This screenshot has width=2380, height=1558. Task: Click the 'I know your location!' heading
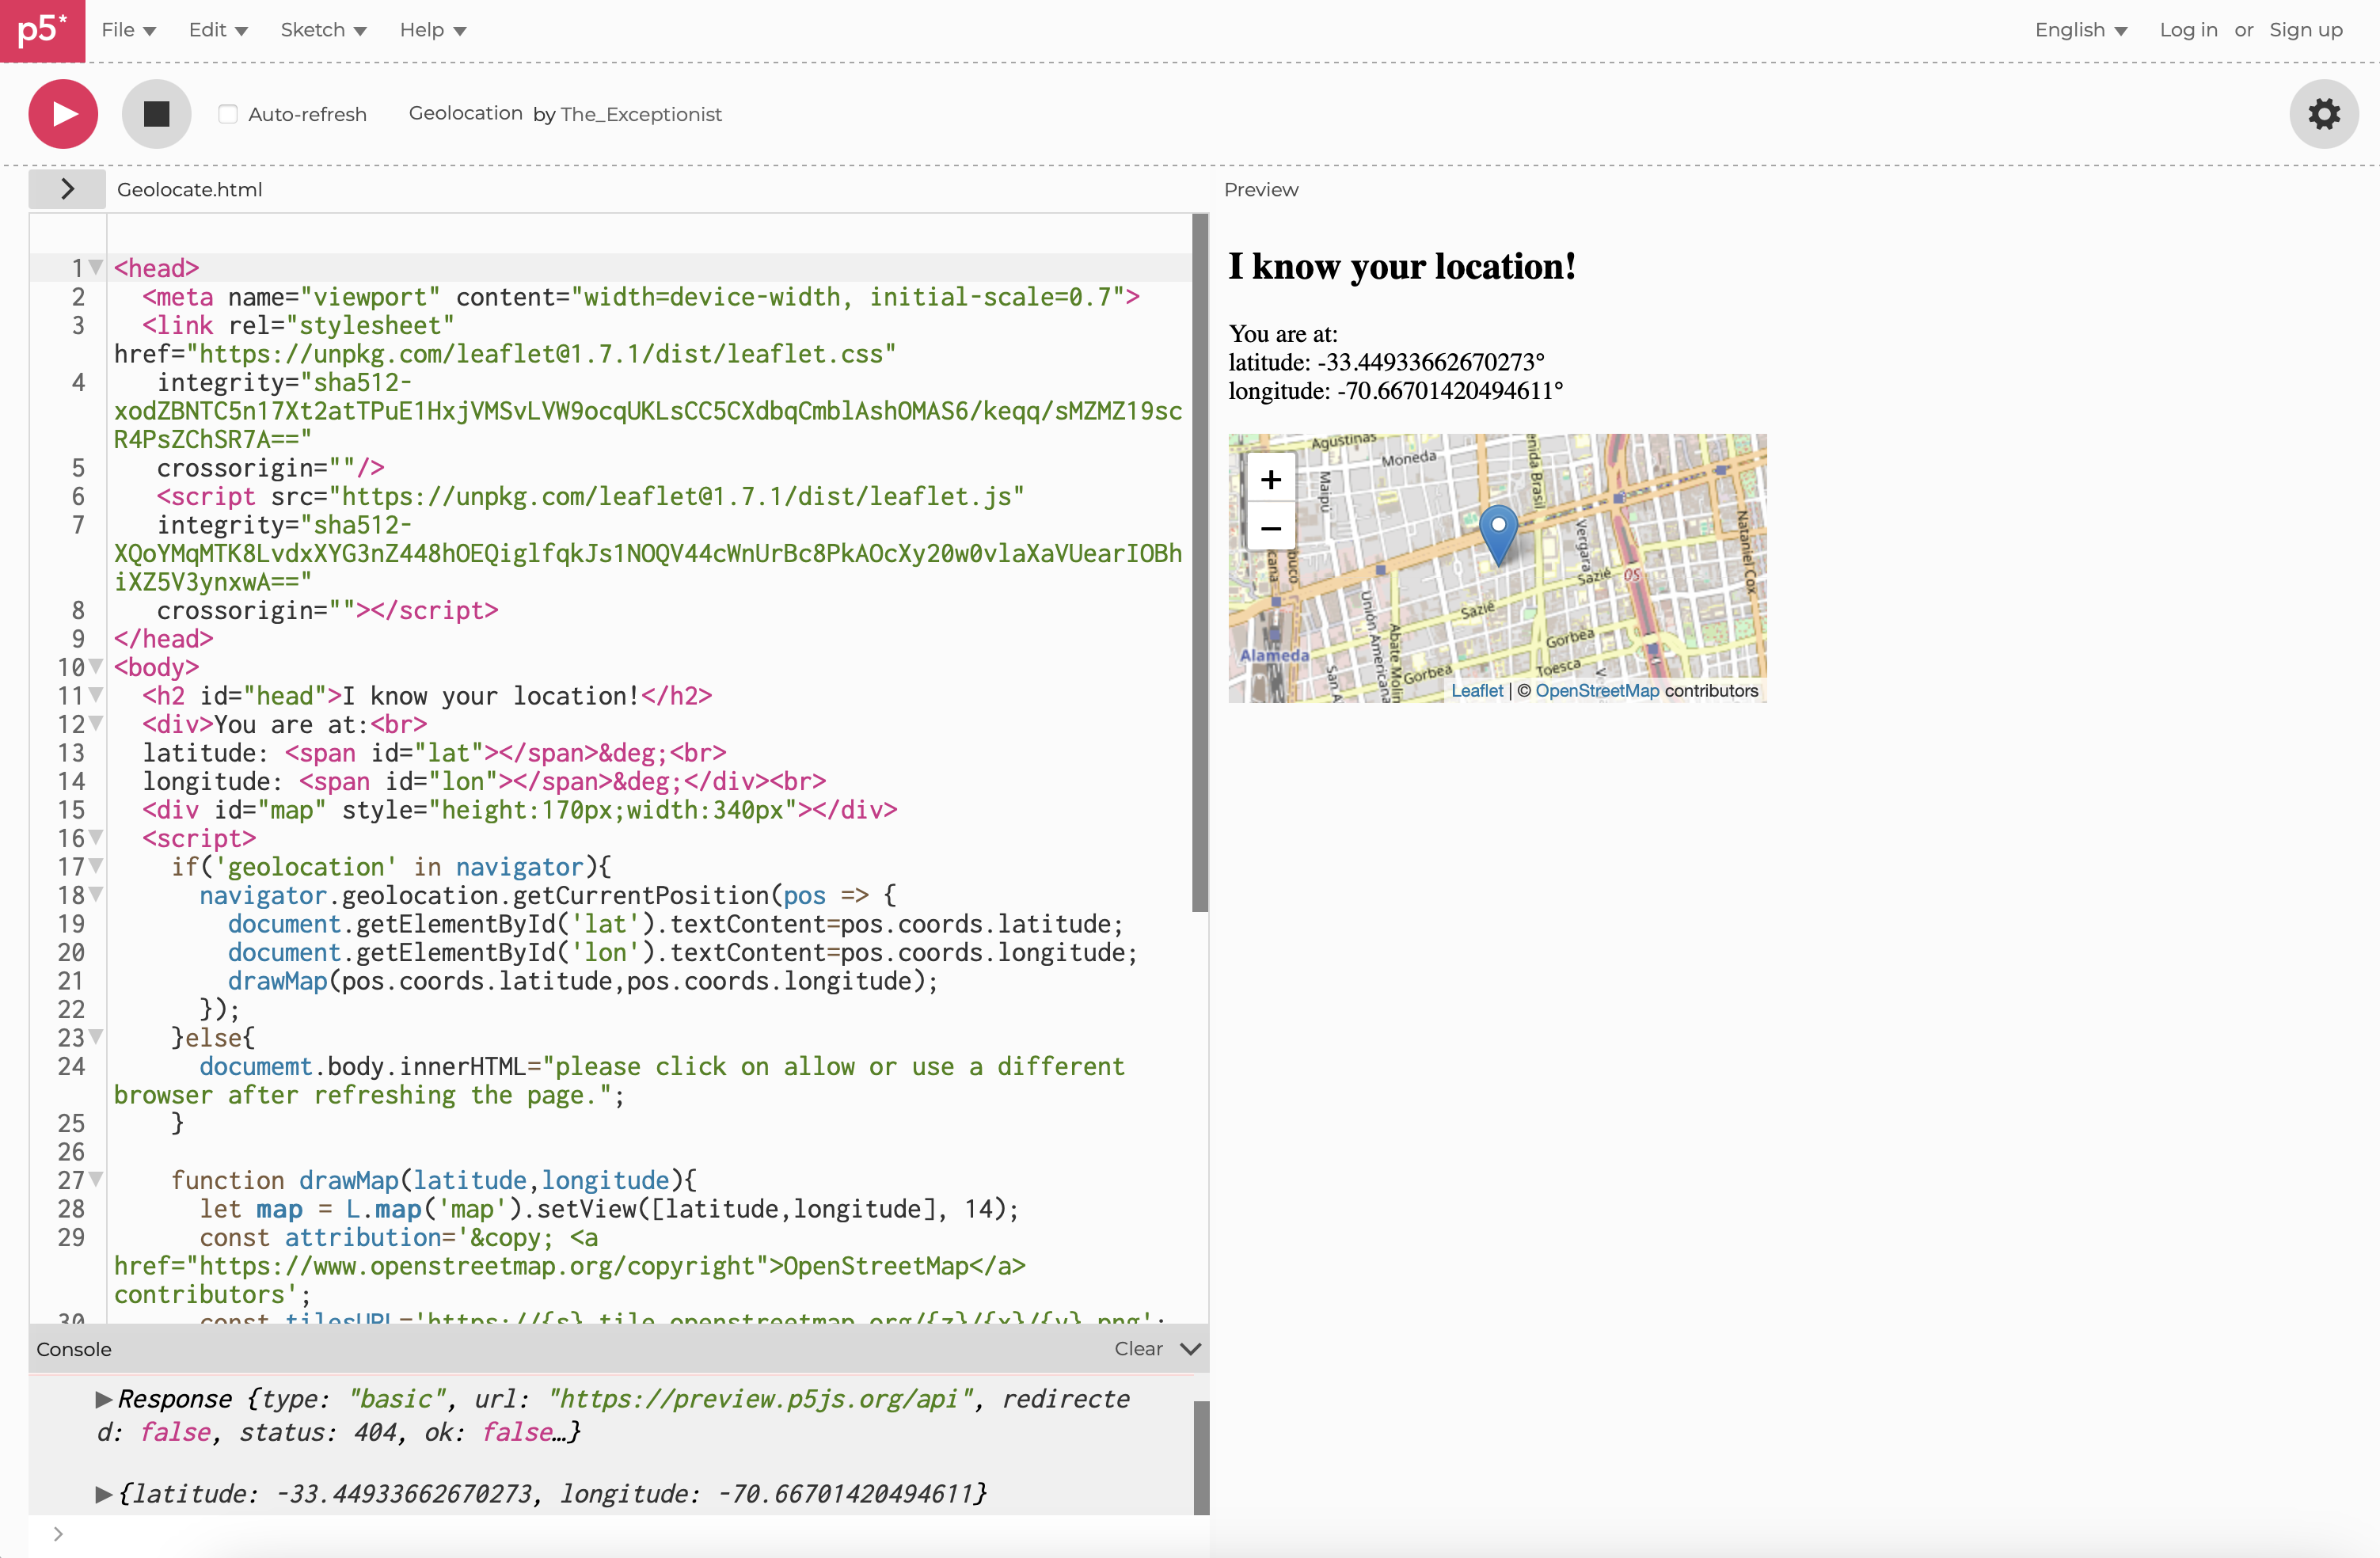tap(1402, 266)
